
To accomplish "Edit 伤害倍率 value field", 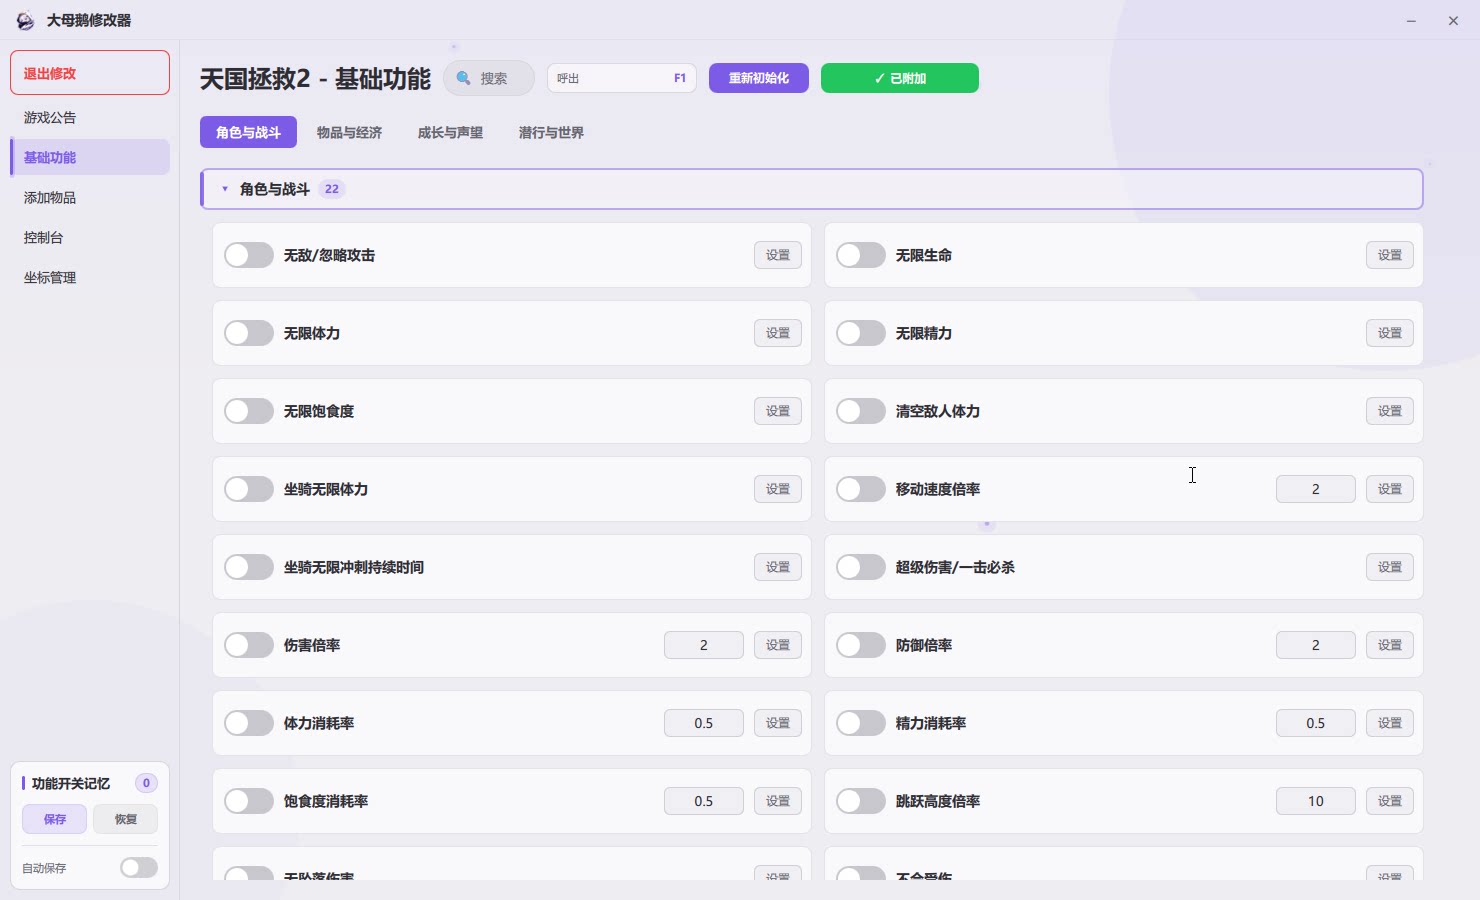I will pos(704,645).
